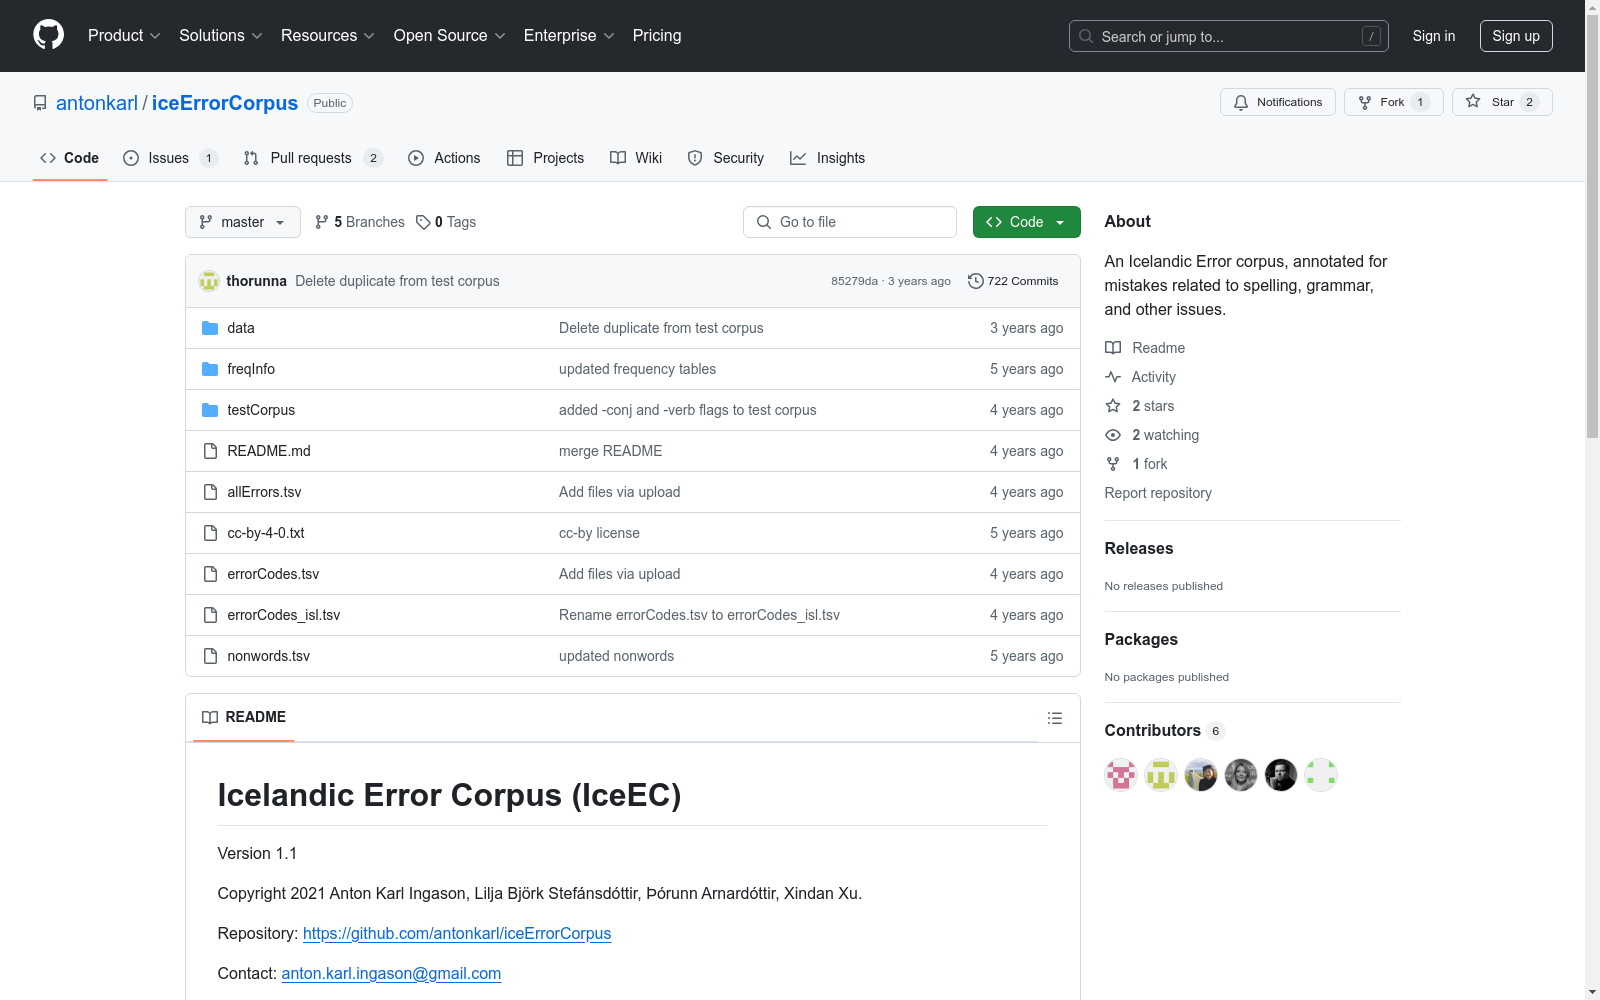Expand the Open Source menu
Screen dimensions: 1600x1000
tap(450, 35)
